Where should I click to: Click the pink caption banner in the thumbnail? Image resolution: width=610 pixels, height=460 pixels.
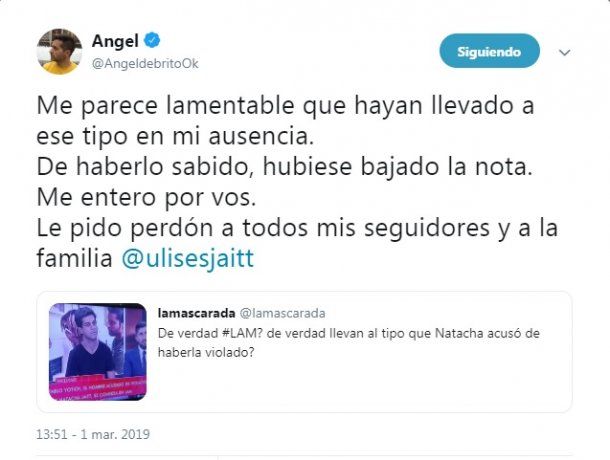(98, 387)
